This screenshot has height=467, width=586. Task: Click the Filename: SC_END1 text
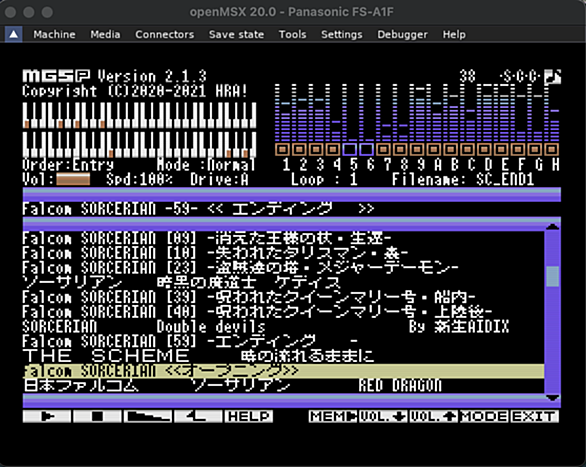[463, 180]
